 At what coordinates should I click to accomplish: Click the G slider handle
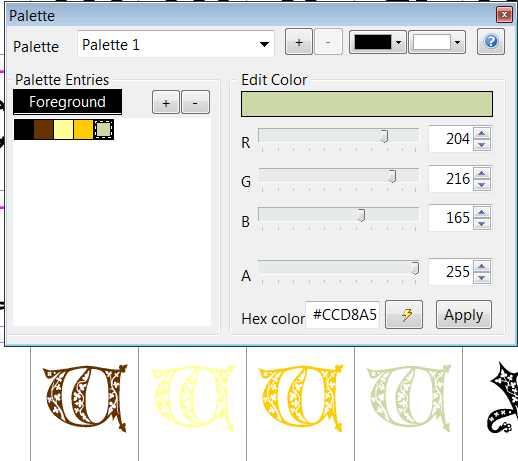point(392,176)
